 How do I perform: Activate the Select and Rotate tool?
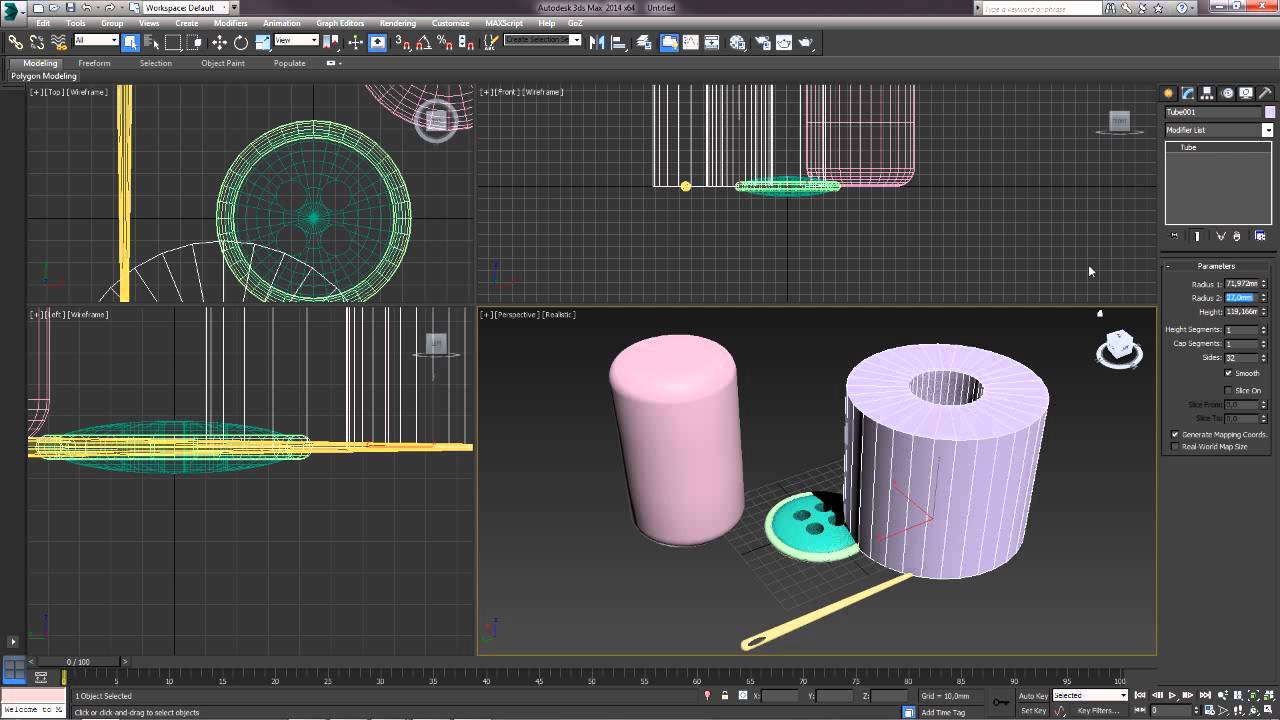pyautogui.click(x=241, y=42)
